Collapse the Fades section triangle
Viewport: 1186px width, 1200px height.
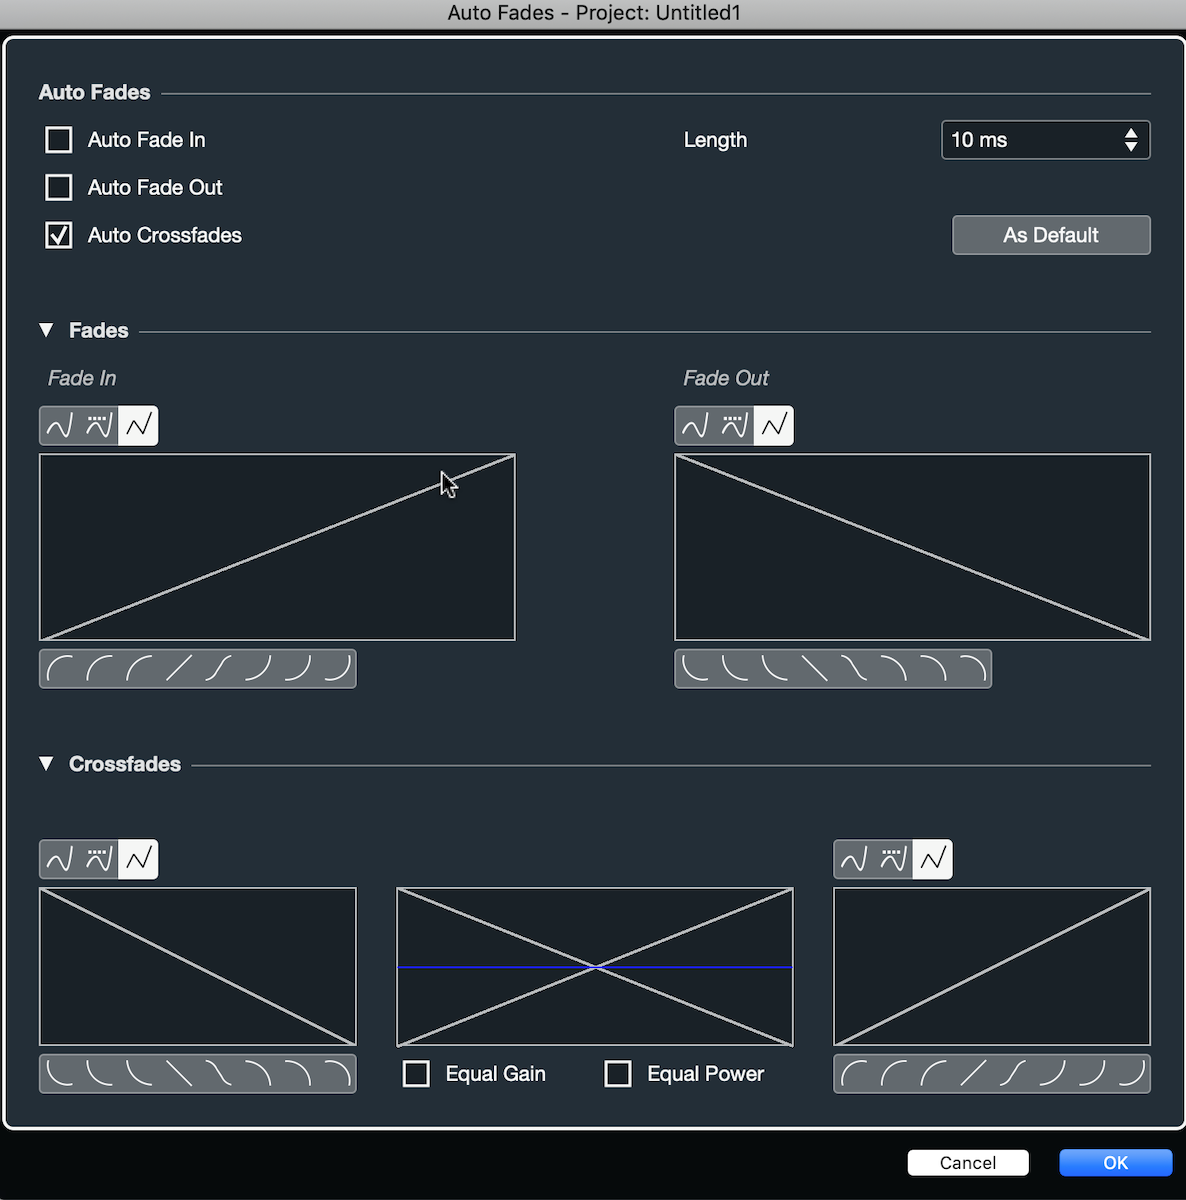click(46, 330)
